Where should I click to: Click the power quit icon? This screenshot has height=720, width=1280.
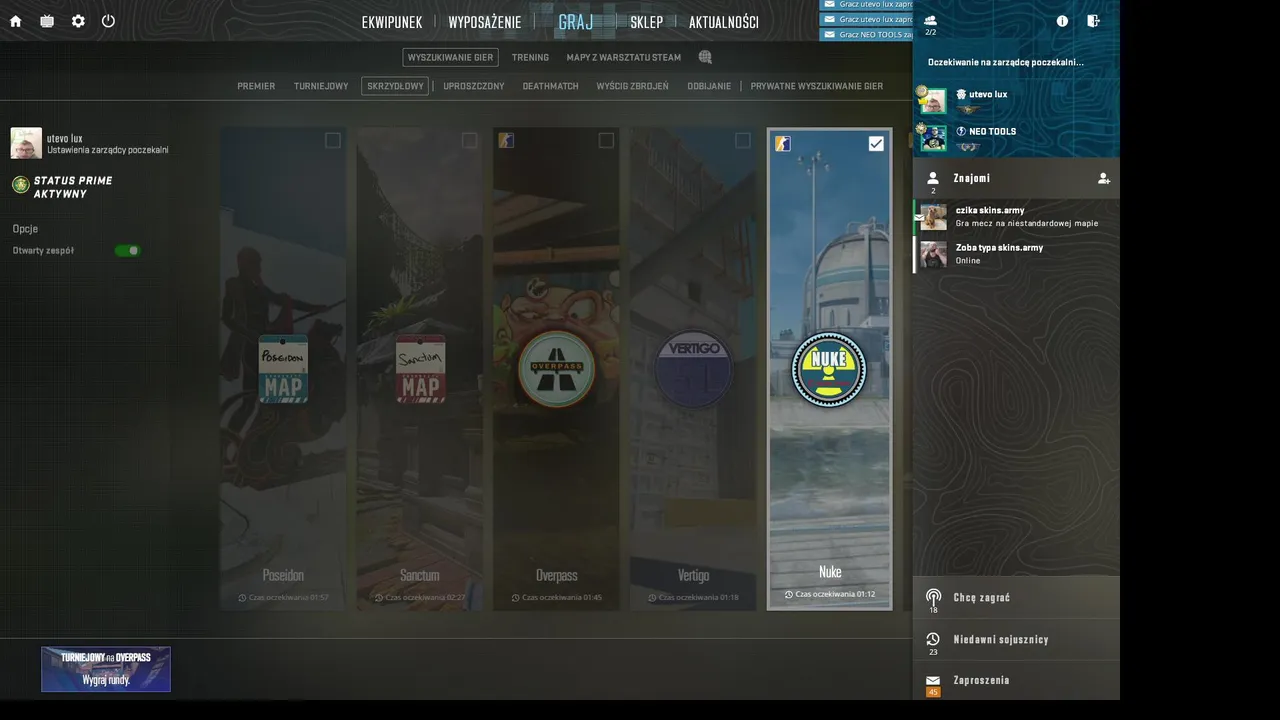pos(108,21)
